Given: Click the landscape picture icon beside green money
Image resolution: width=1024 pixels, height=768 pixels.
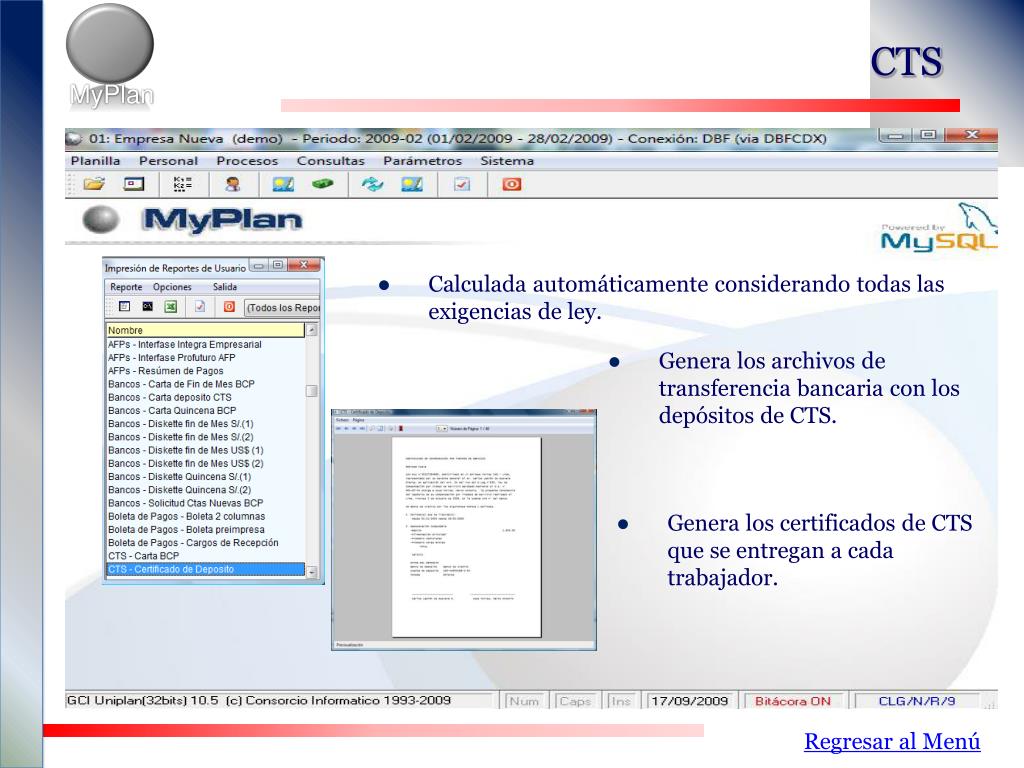Looking at the screenshot, I should tap(283, 184).
